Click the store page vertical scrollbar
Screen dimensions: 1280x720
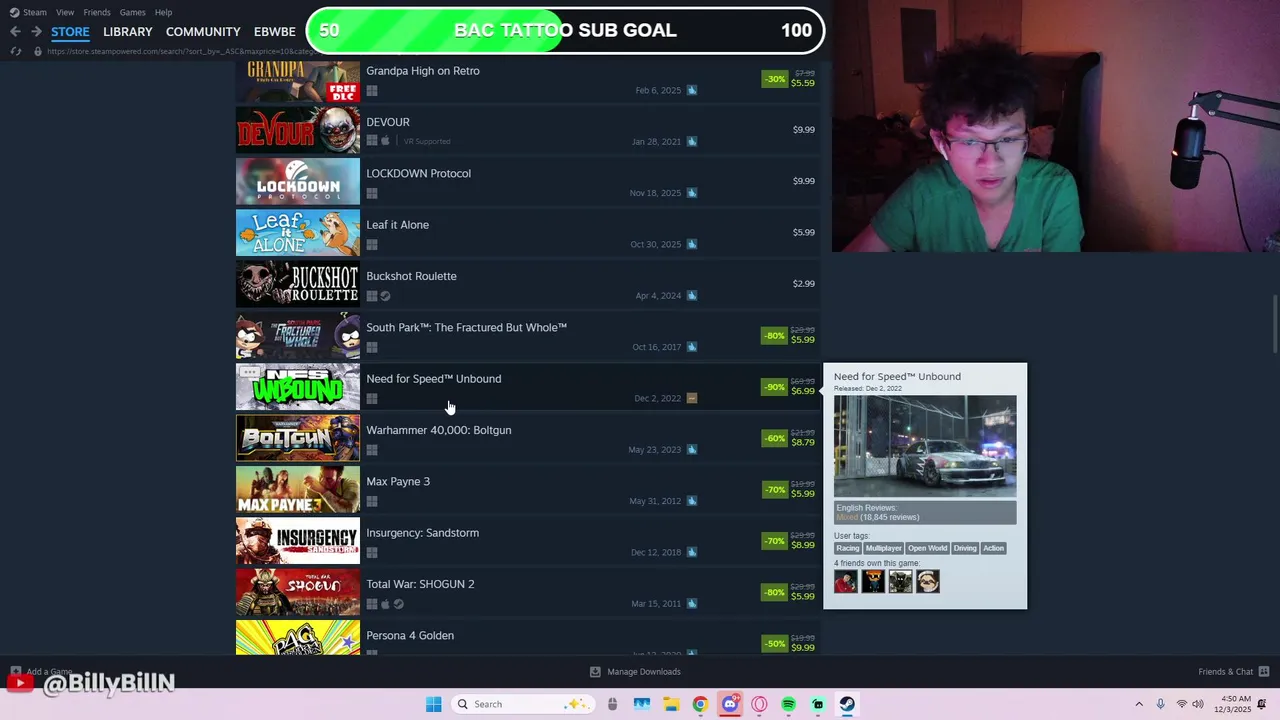pos(1275,325)
